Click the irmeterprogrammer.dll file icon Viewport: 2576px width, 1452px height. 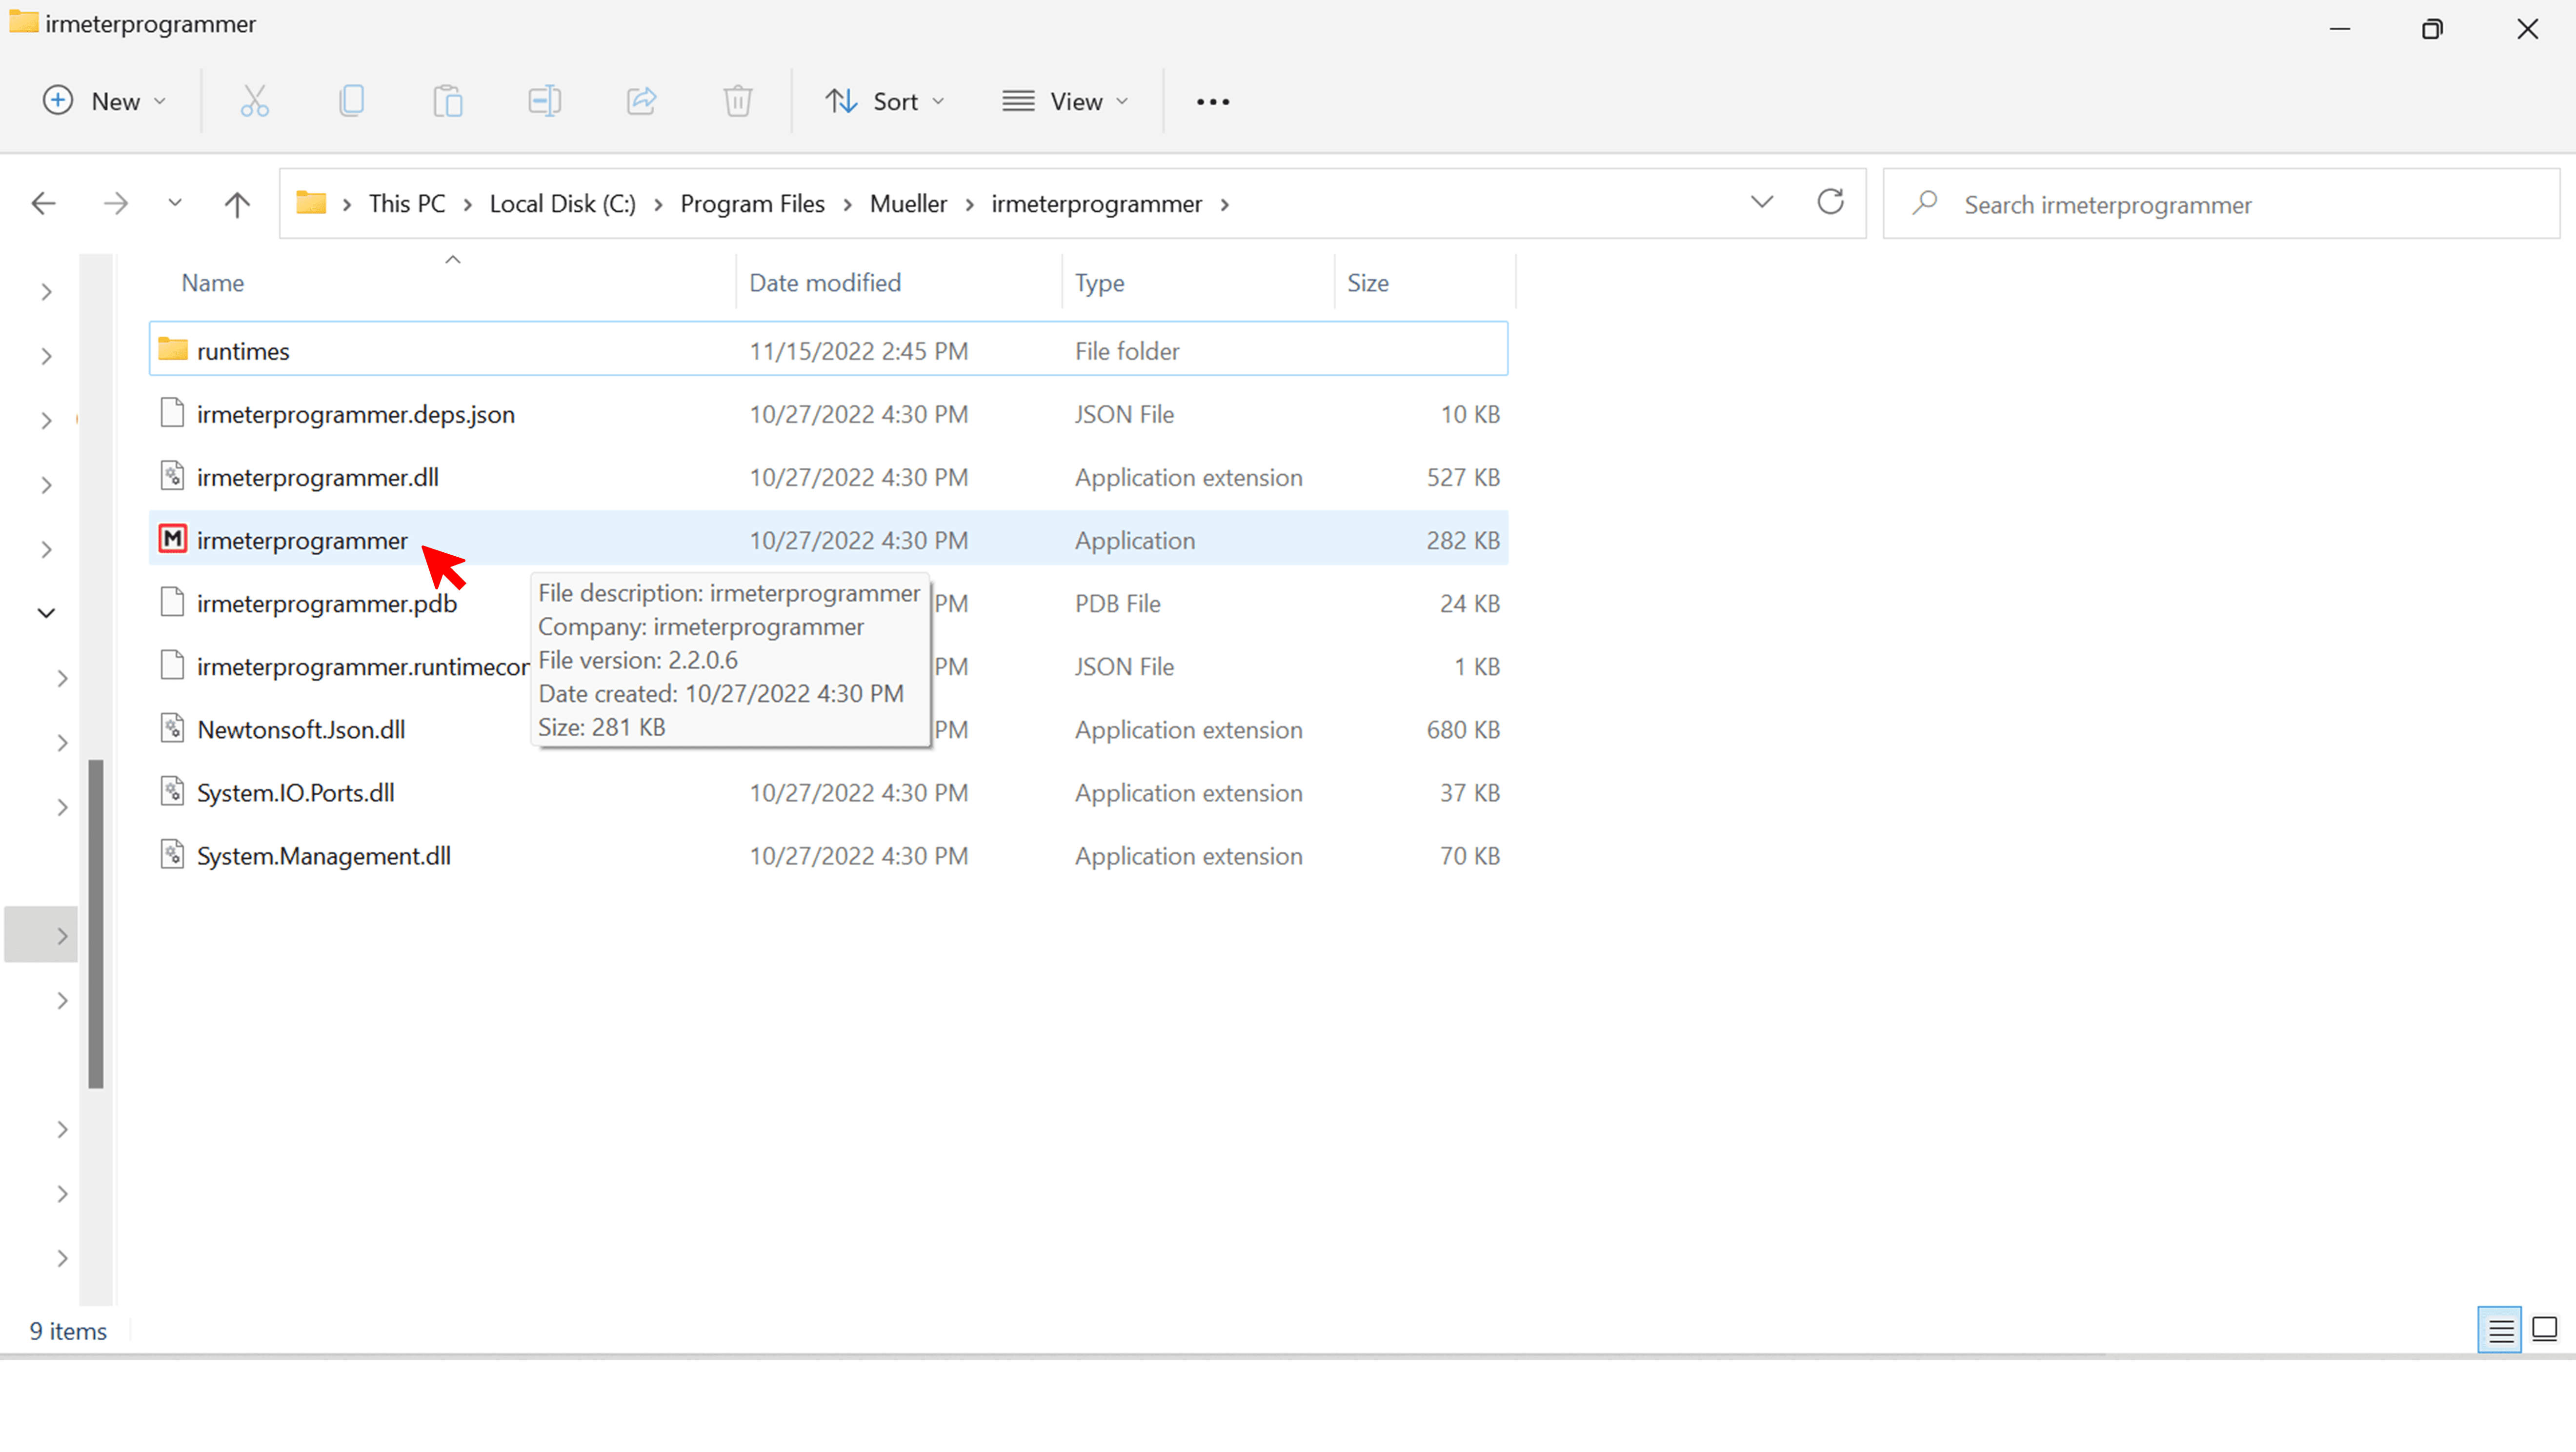(173, 476)
